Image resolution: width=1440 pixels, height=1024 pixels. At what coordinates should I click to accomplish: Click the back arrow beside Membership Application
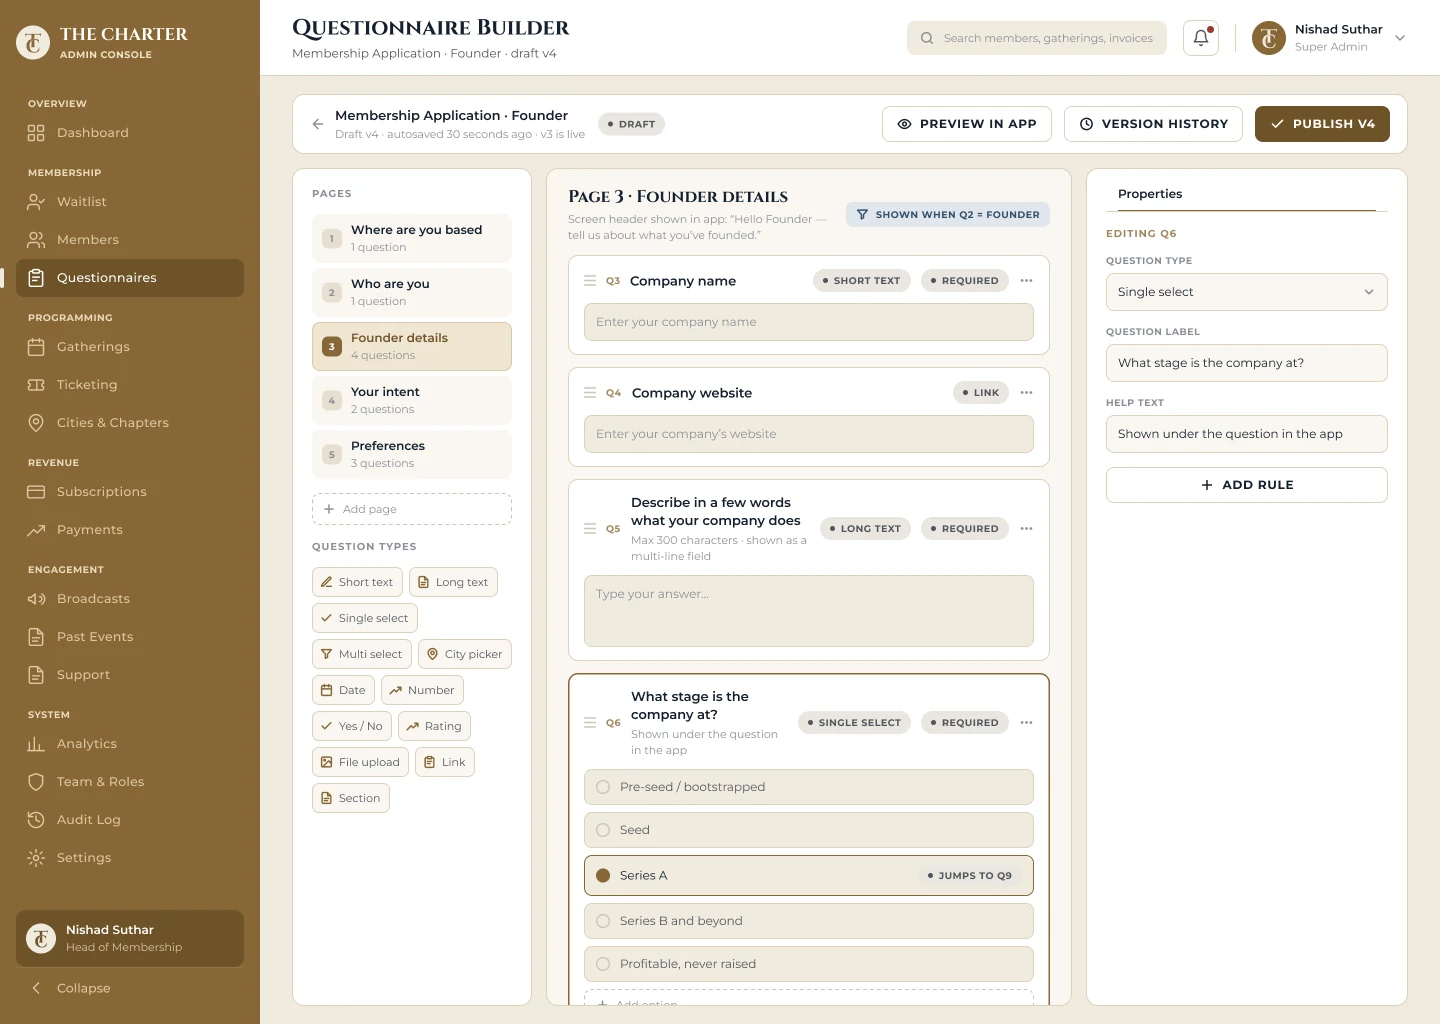318,124
